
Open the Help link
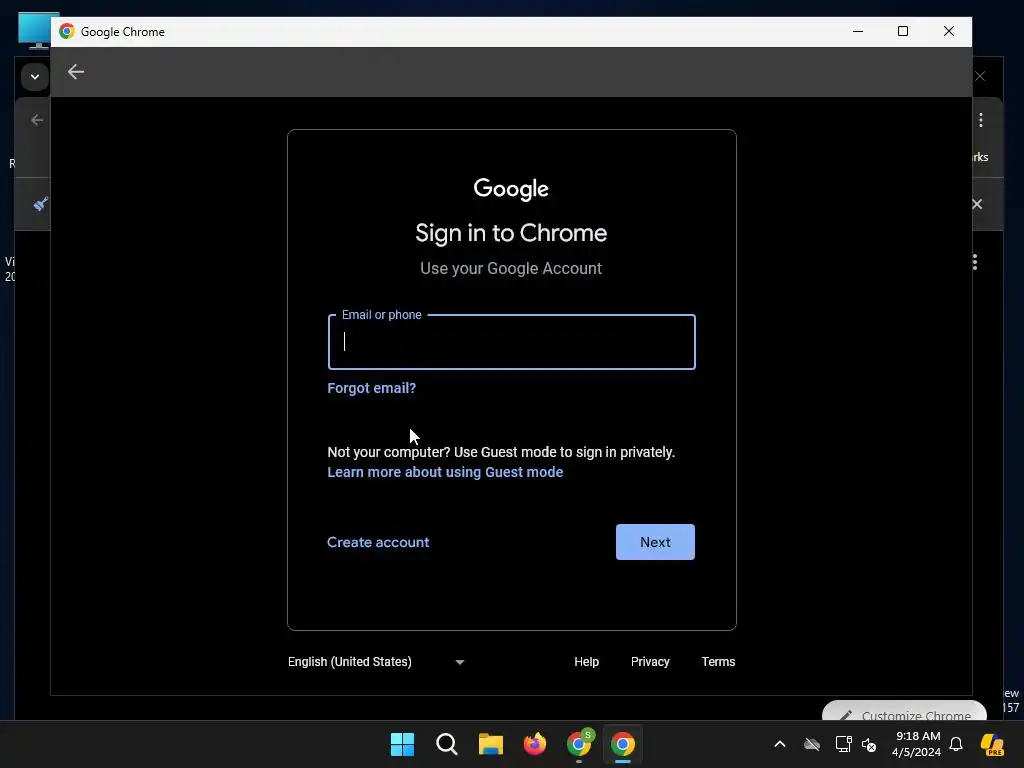586,662
